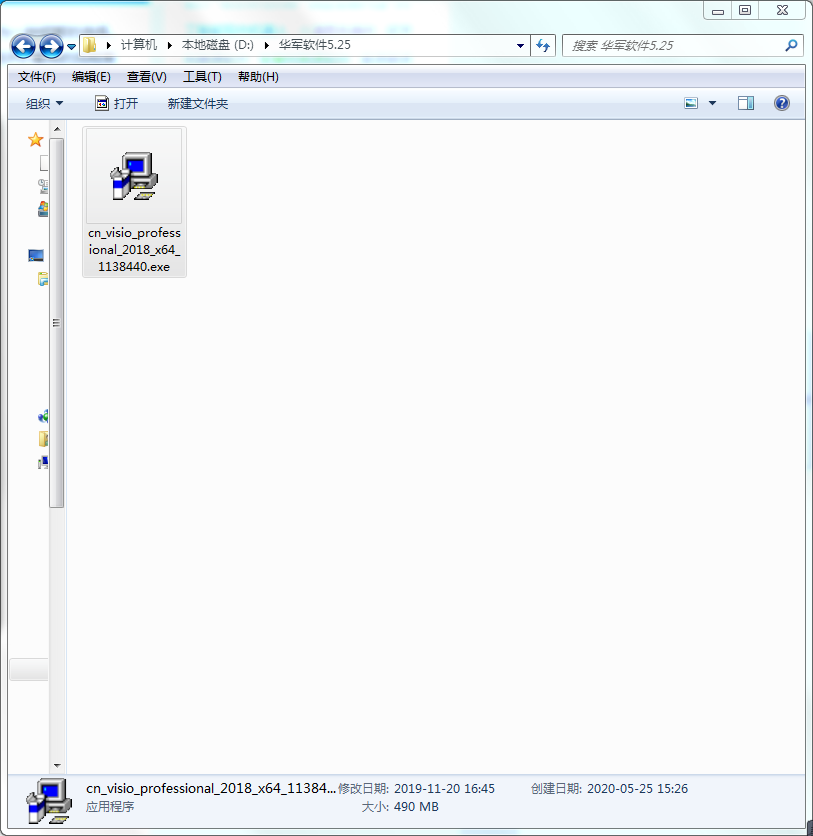Expand the address bar history dropdown
Screen dimensions: 813x836
(x=519, y=45)
